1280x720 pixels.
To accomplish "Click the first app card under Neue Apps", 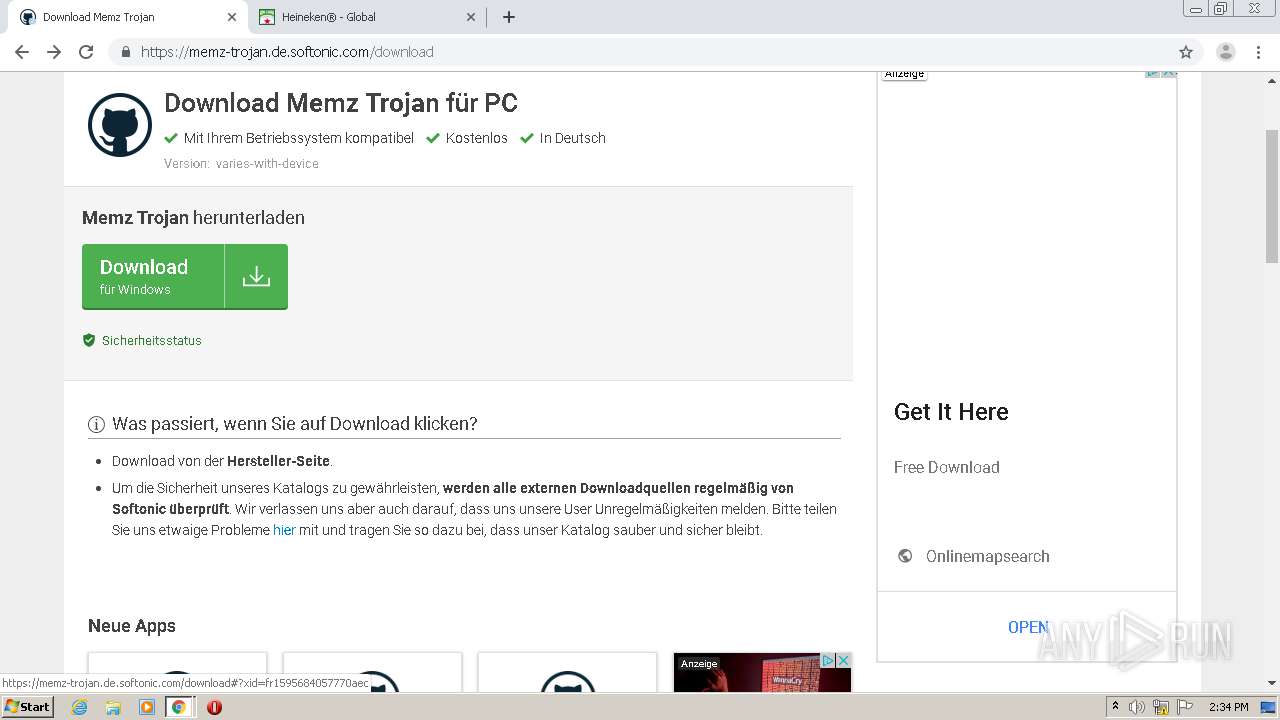I will 177,672.
